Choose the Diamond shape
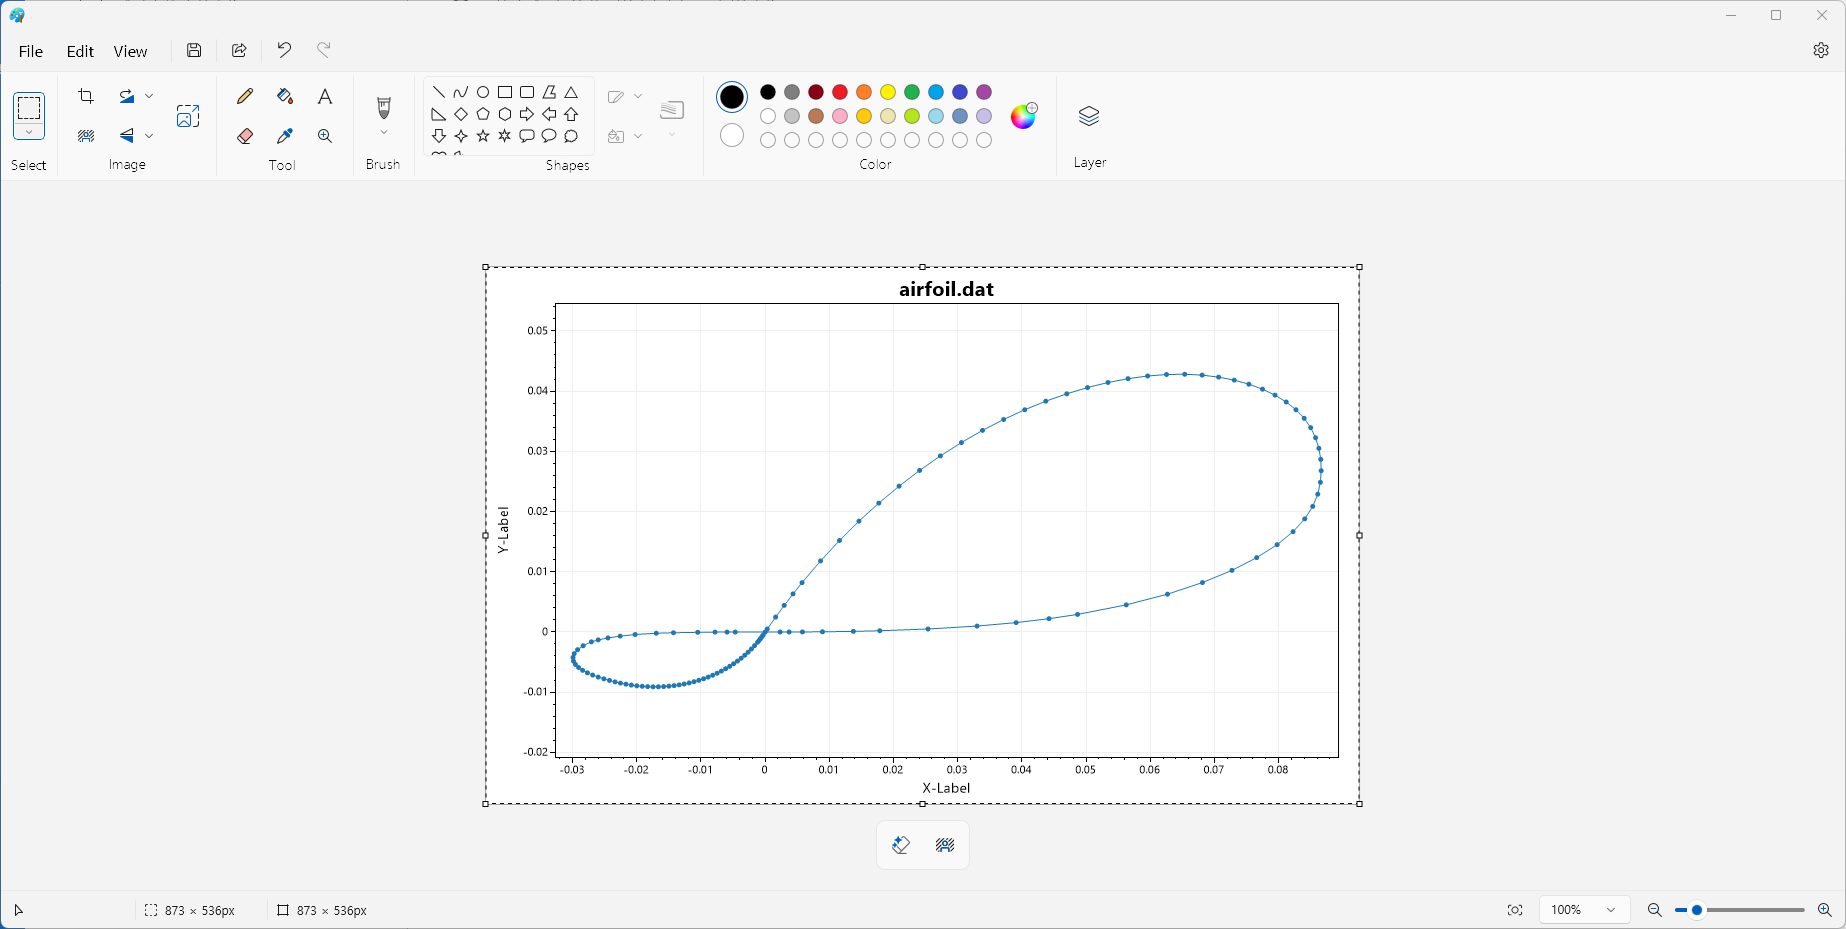Image resolution: width=1846 pixels, height=929 pixels. pyautogui.click(x=461, y=114)
